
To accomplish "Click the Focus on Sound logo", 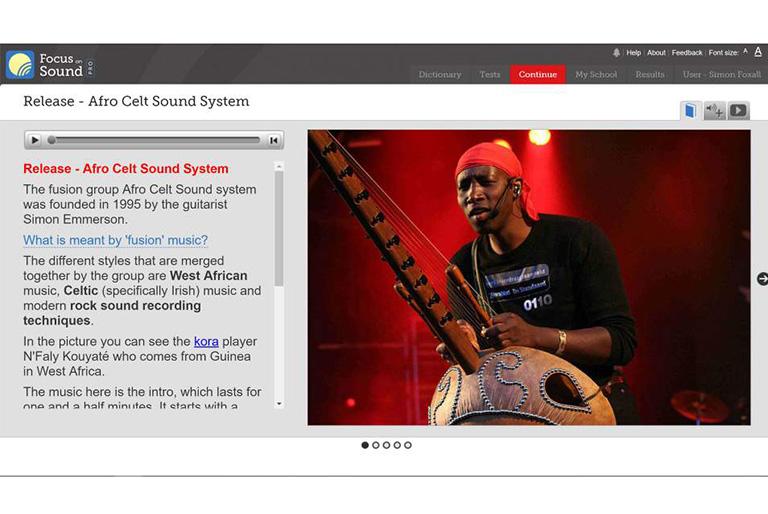I will point(50,65).
